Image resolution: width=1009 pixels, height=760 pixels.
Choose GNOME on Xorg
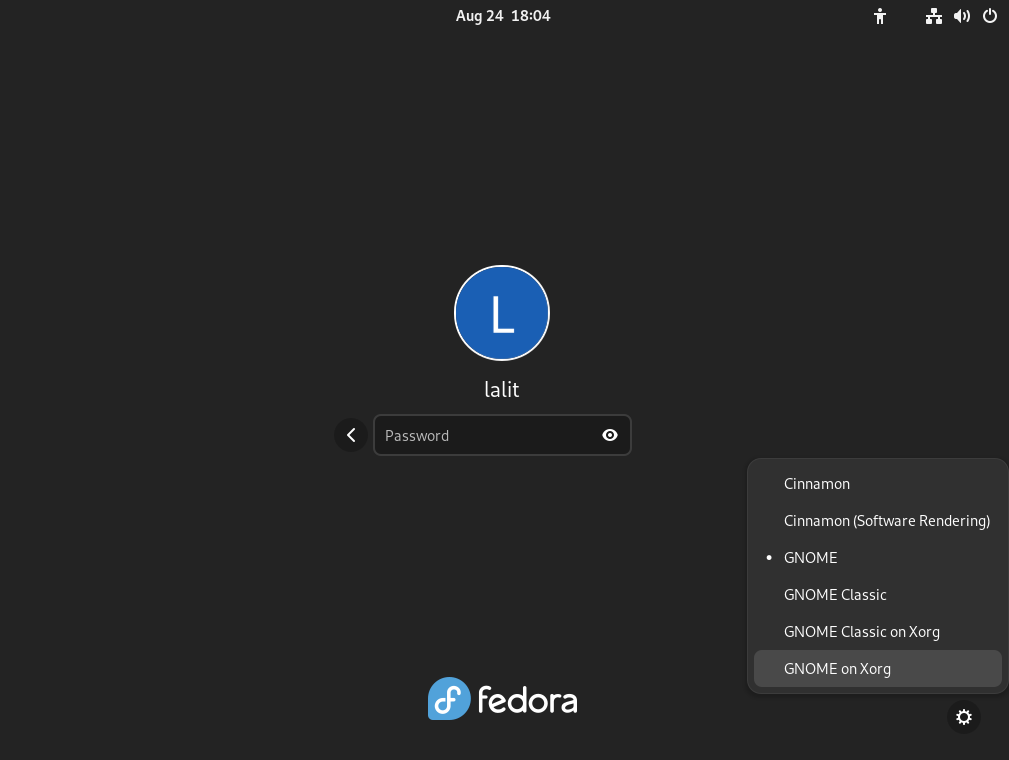coord(837,668)
